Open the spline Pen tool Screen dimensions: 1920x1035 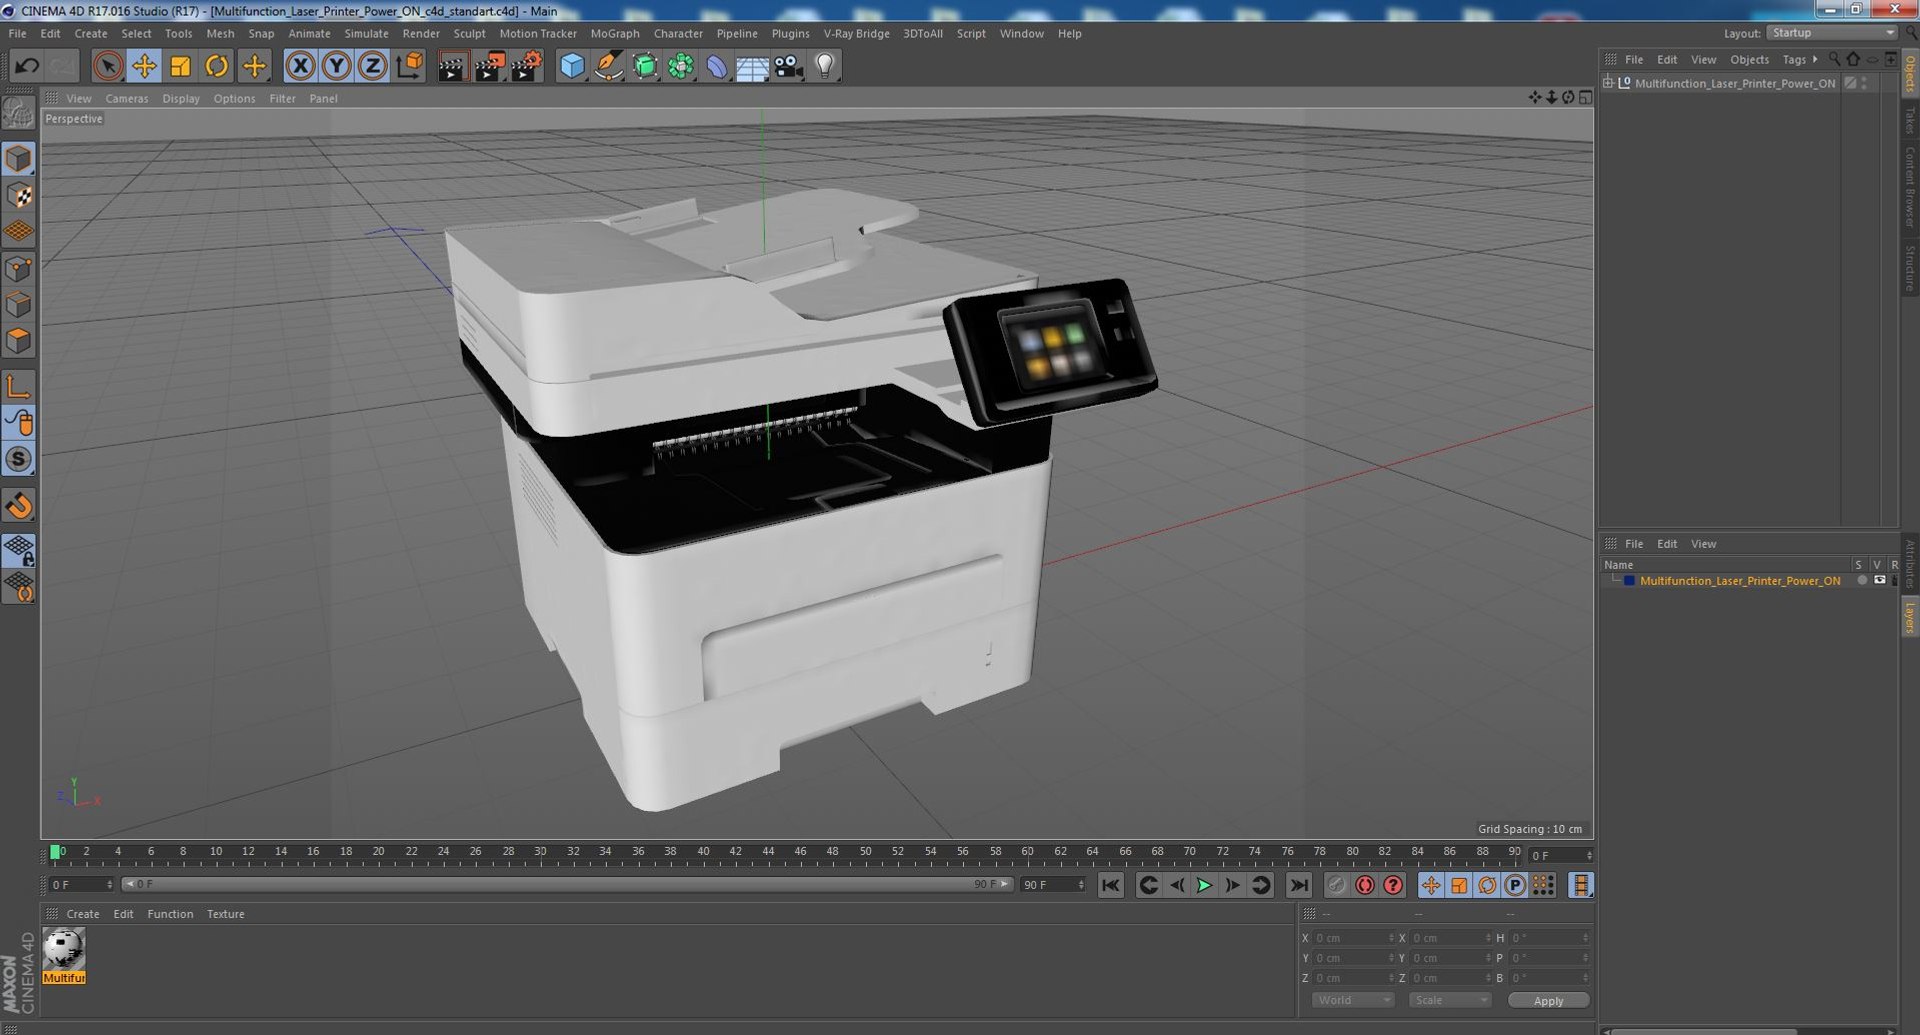click(x=608, y=66)
